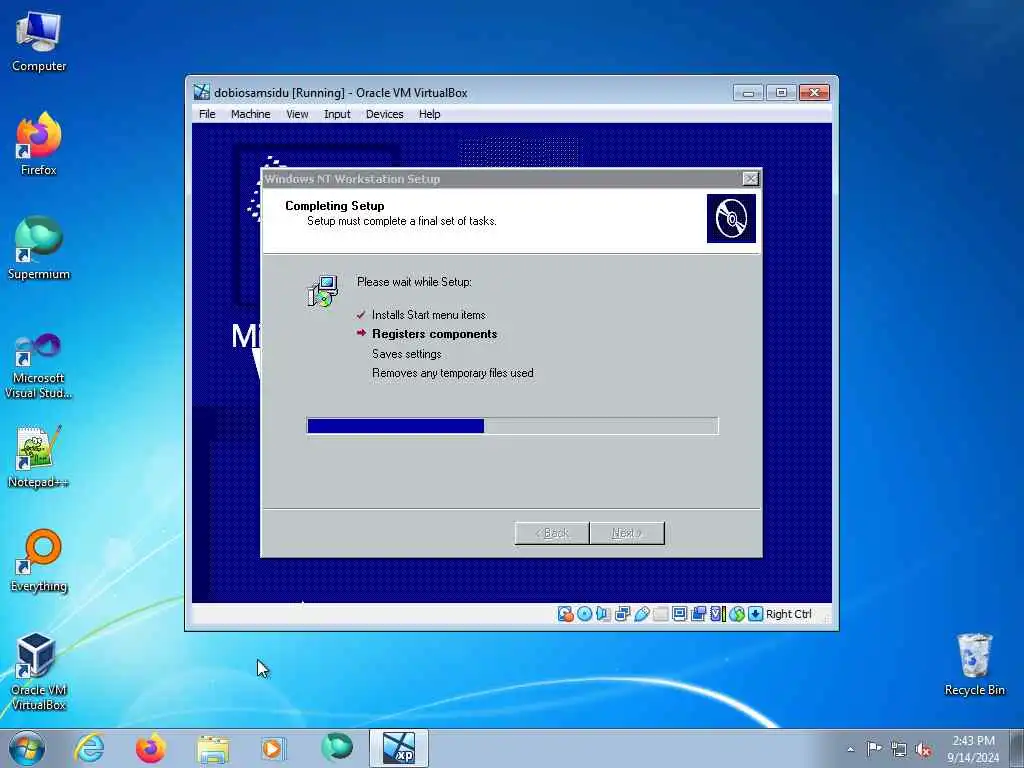Select the Microsoft Visual Studio desktop shortcut
The width and height of the screenshot is (1024, 768).
tap(39, 366)
